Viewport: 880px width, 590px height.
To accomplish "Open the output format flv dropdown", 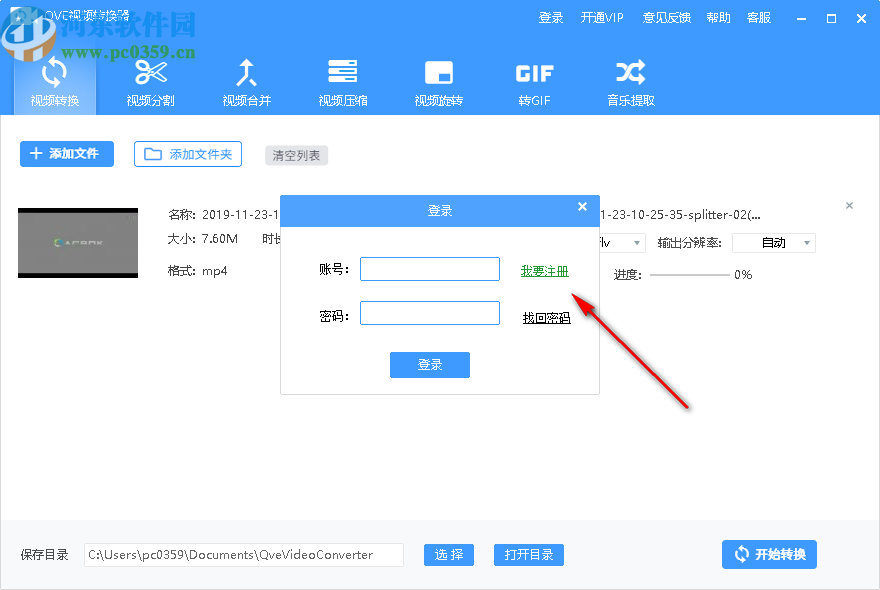I will coord(621,242).
